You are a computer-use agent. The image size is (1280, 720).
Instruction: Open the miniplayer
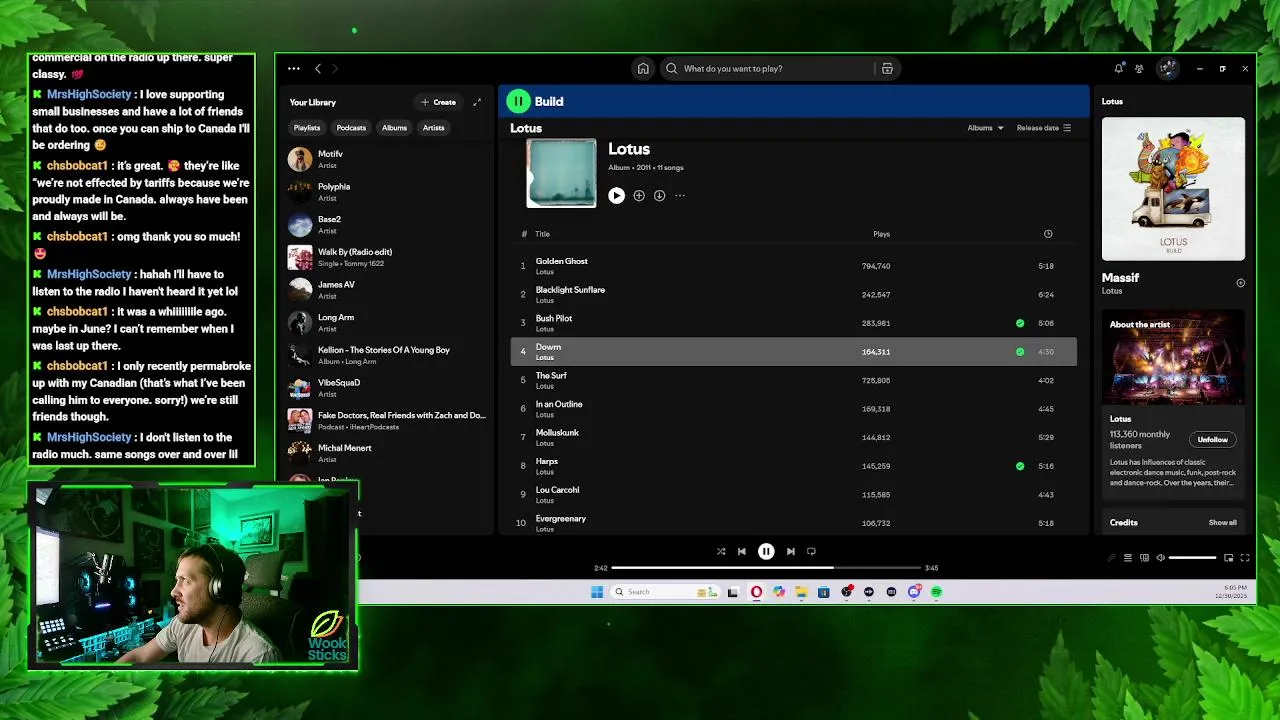coord(1229,558)
